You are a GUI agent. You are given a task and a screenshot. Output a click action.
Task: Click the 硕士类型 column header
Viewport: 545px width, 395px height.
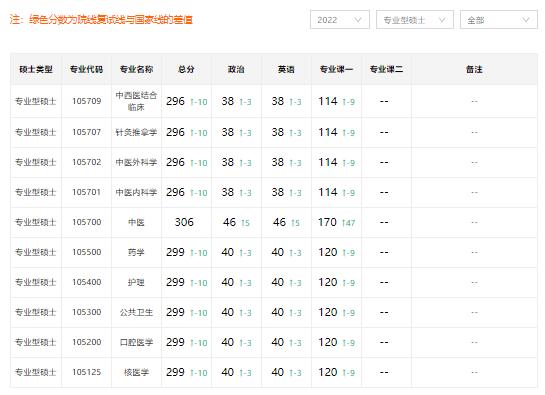pyautogui.click(x=36, y=69)
